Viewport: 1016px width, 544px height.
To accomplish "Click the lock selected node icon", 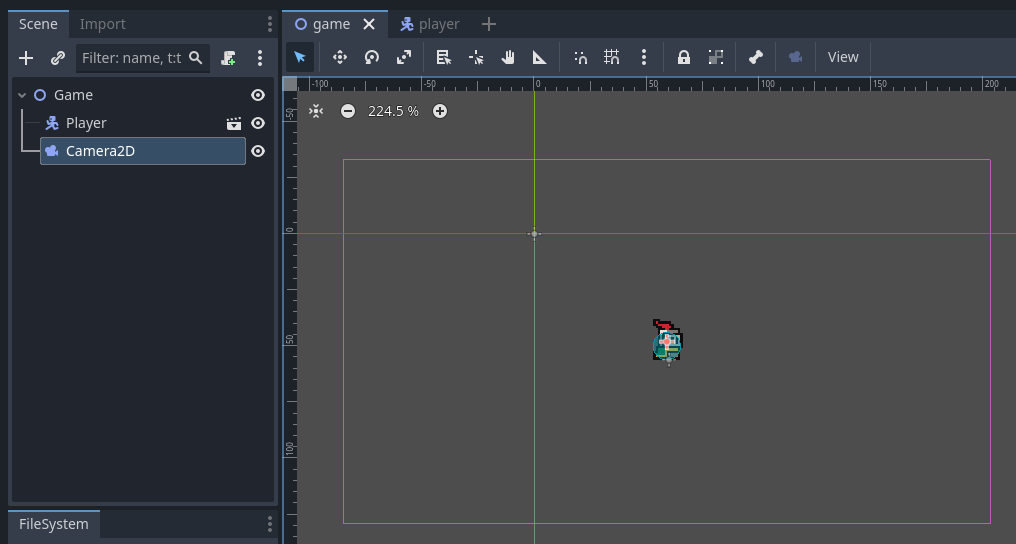I will (684, 57).
